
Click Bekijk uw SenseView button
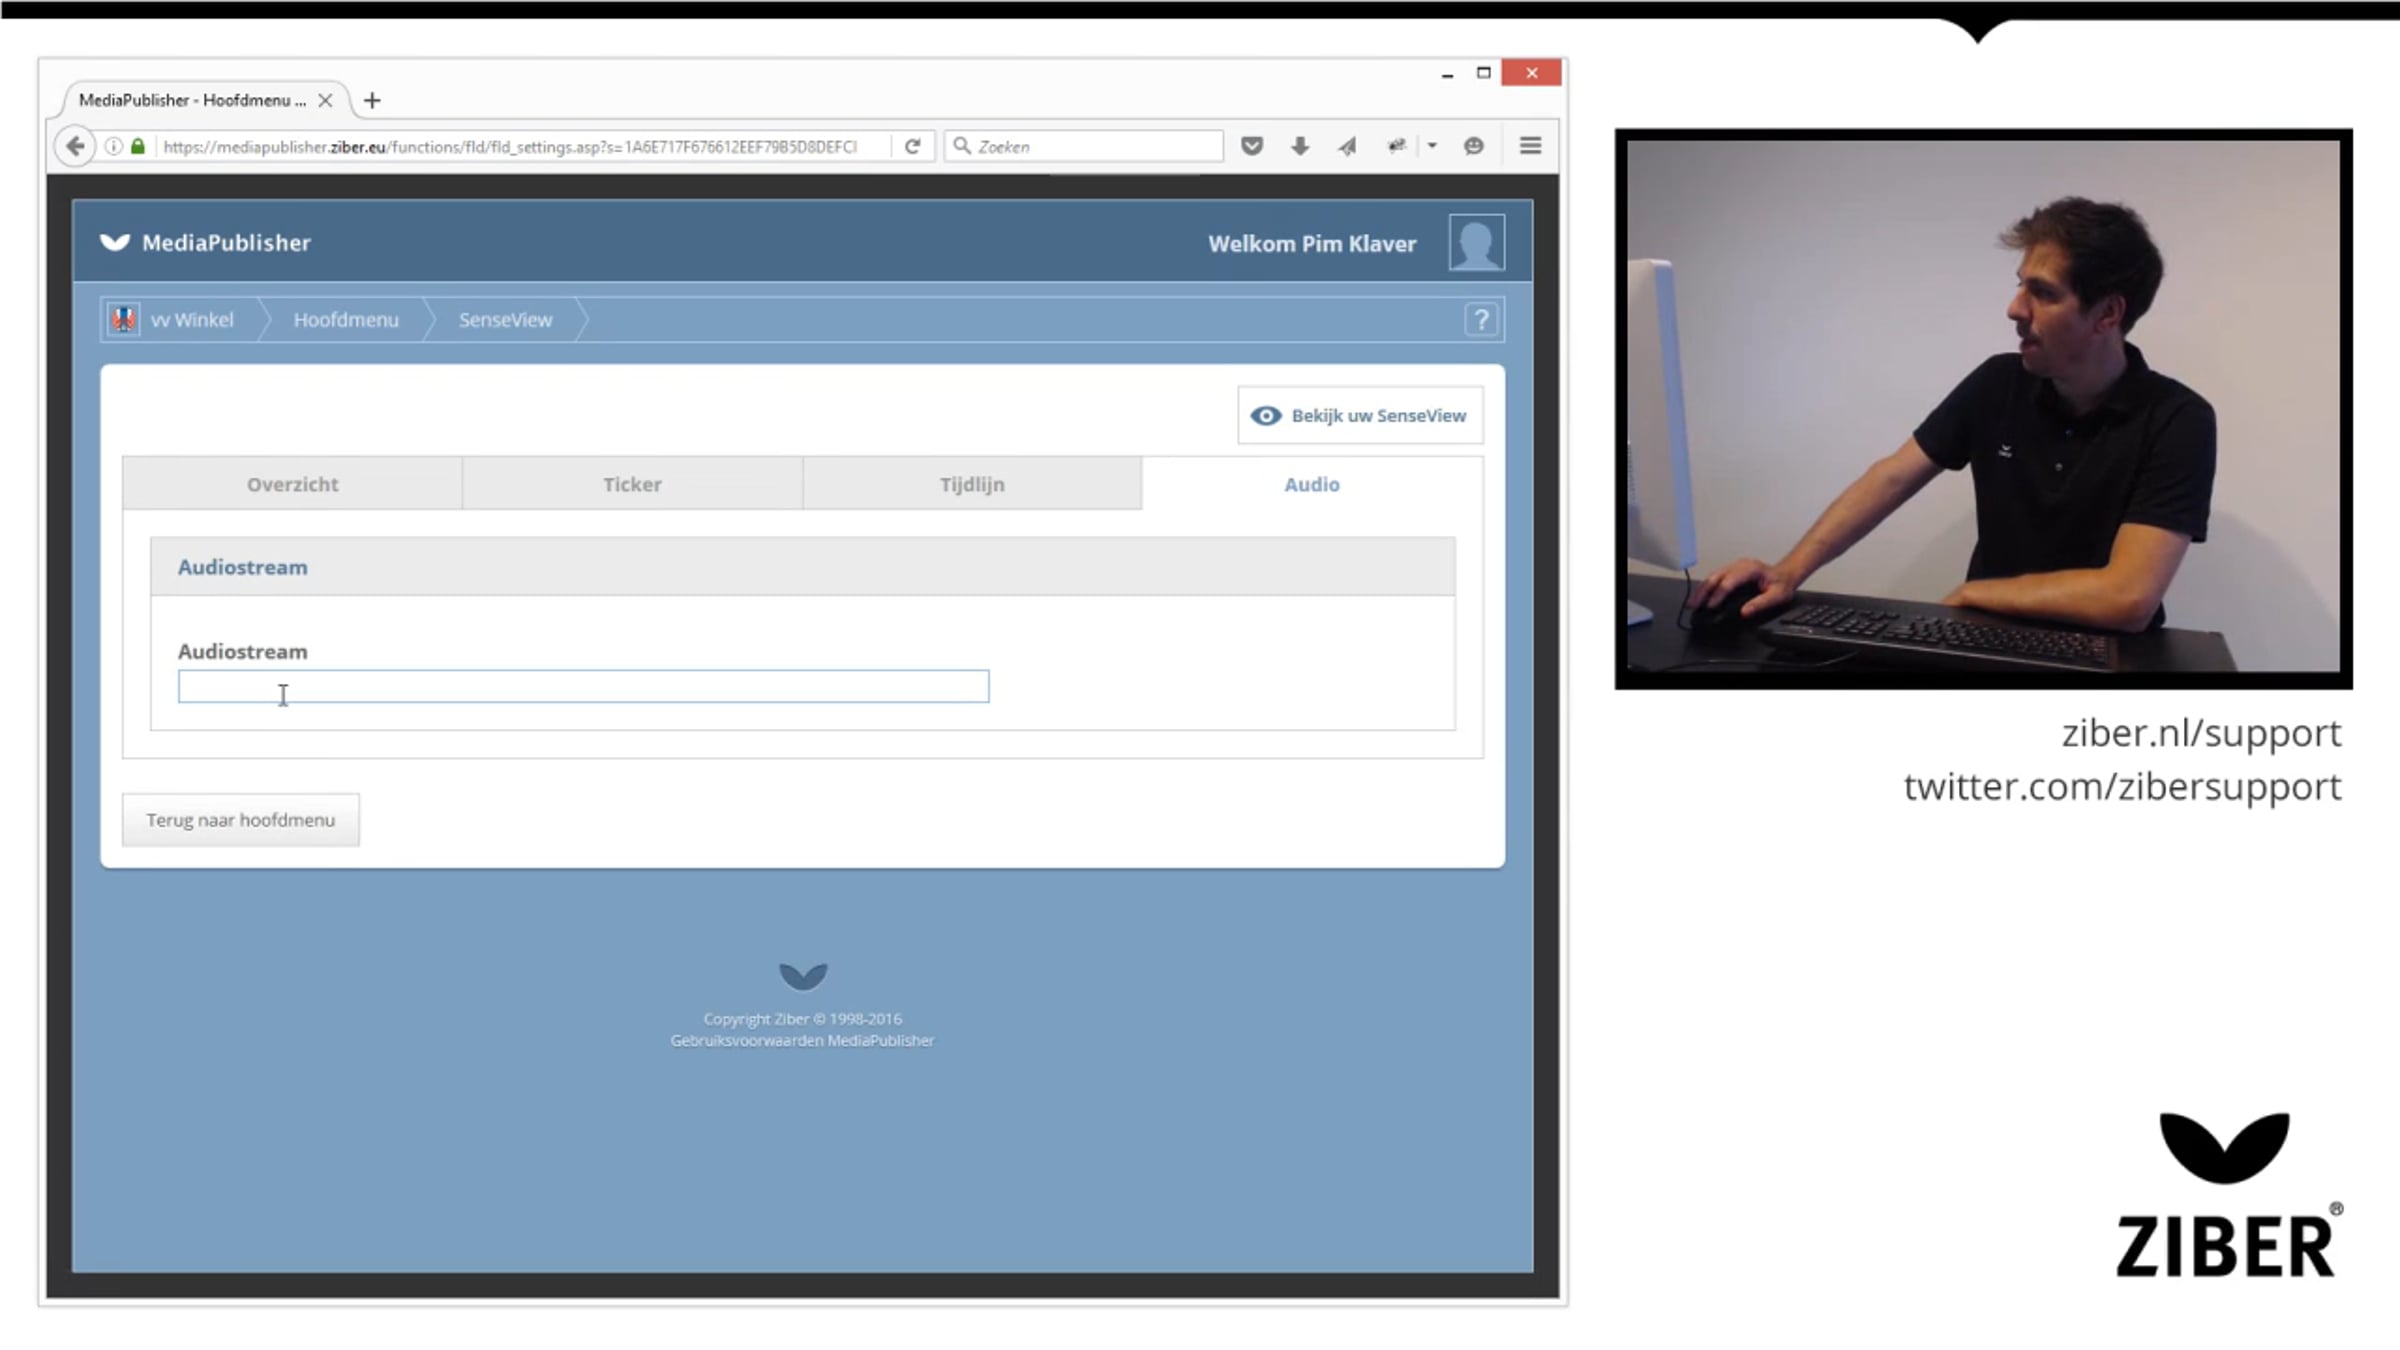click(x=1360, y=415)
